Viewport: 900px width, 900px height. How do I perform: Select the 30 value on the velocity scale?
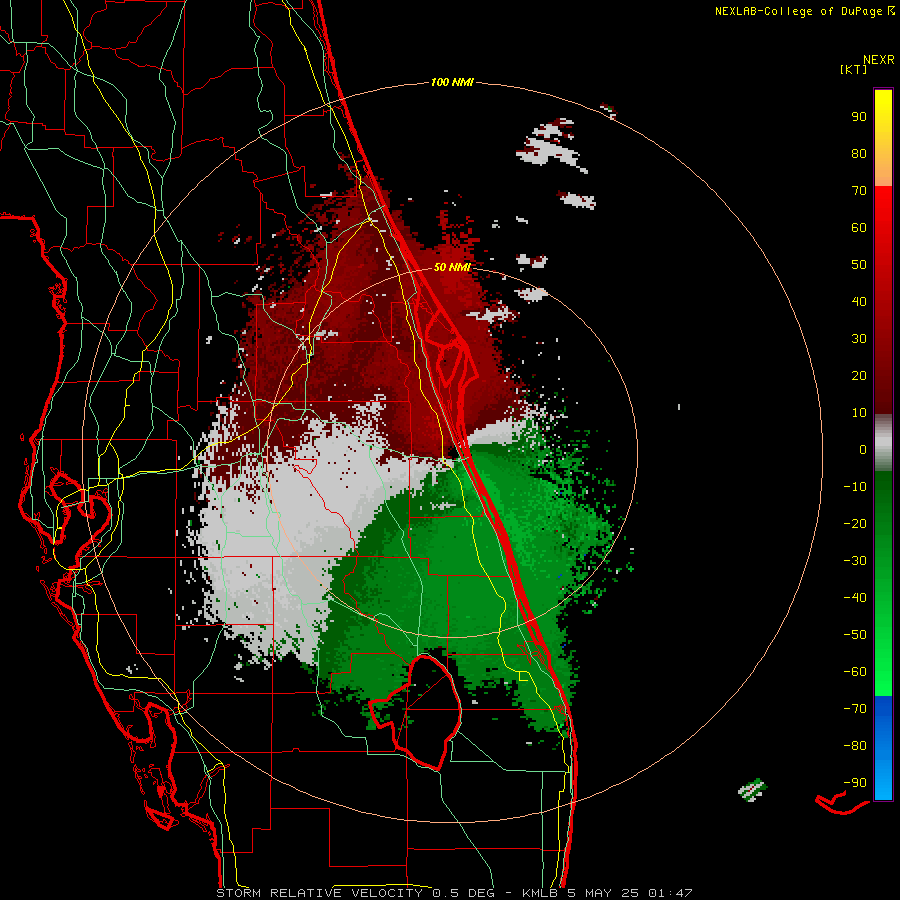click(x=859, y=339)
